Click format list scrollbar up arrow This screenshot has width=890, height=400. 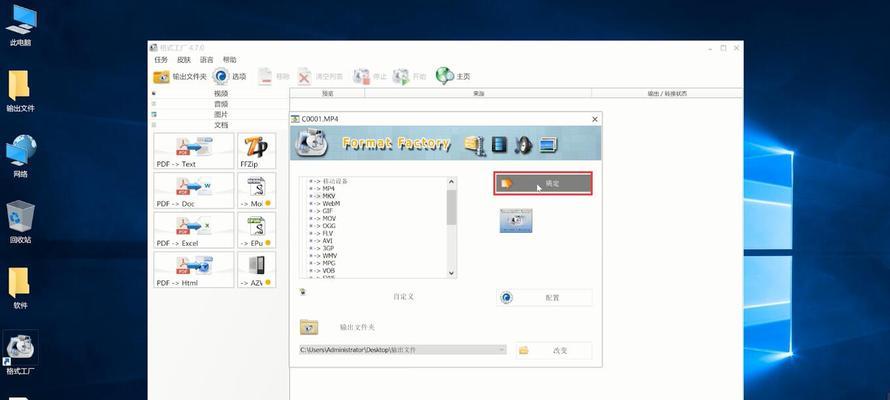pyautogui.click(x=452, y=182)
